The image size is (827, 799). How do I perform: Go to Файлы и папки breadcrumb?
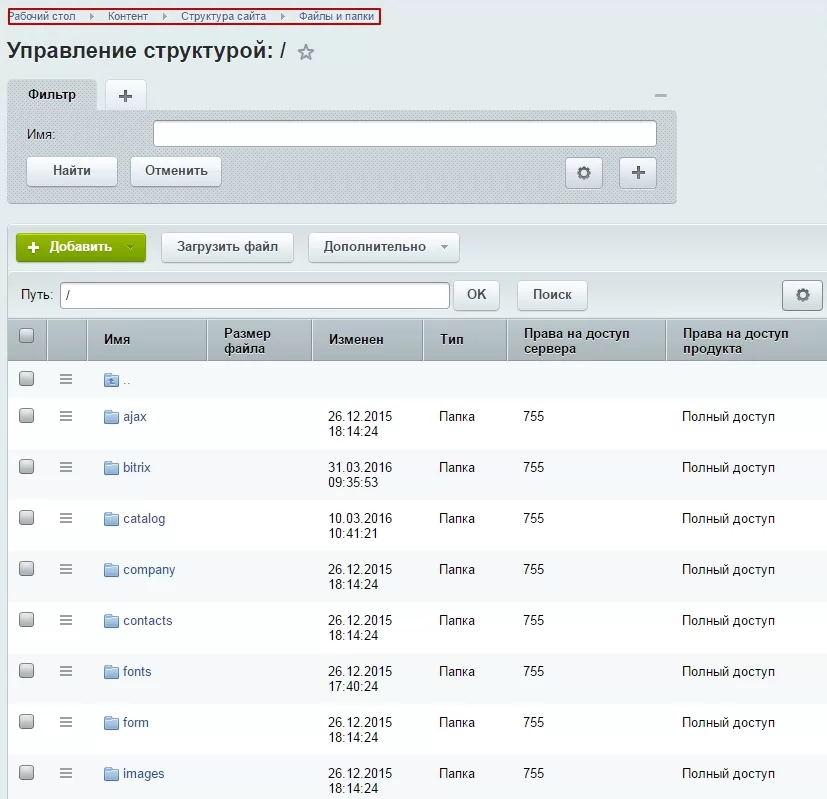click(336, 16)
